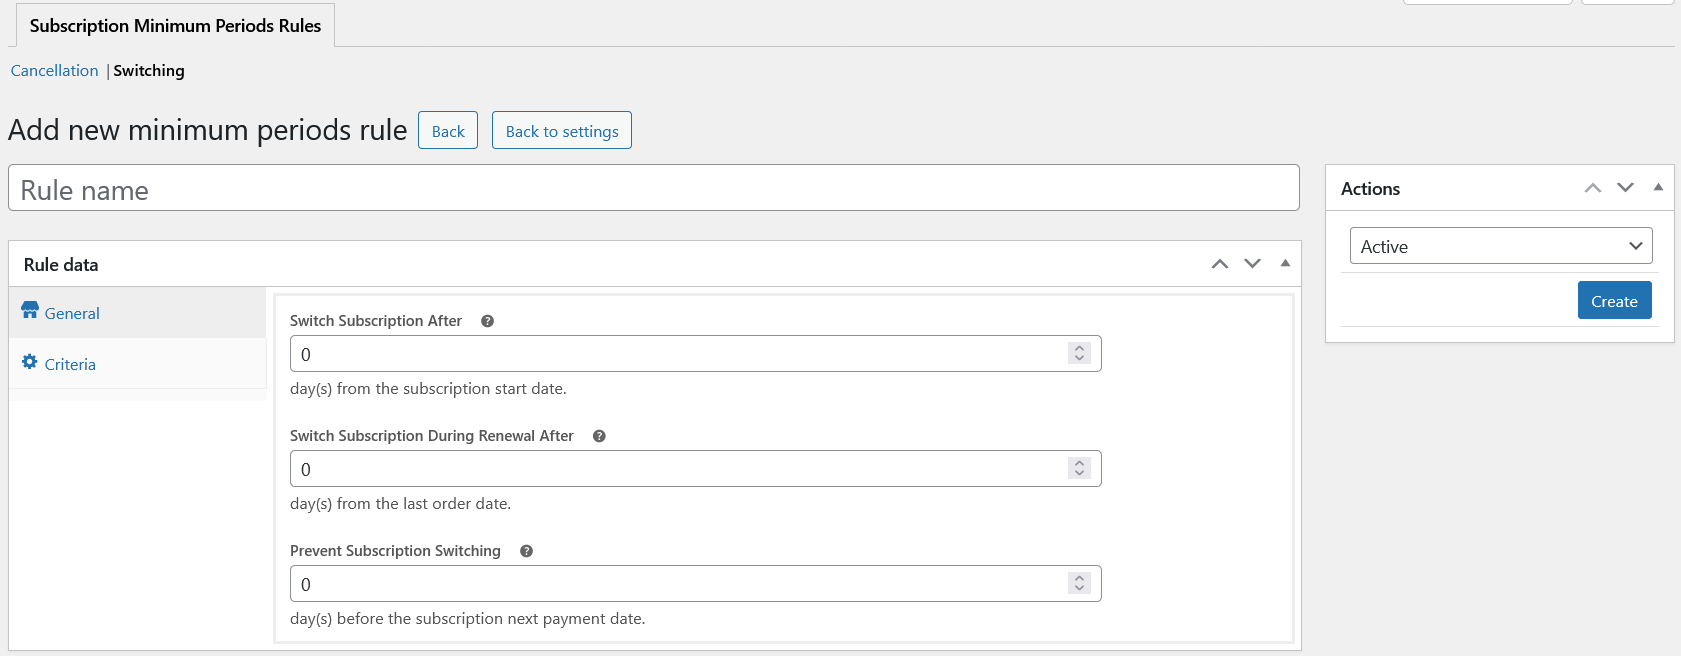
Task: Collapse the Rule data panel
Action: tap(1285, 264)
